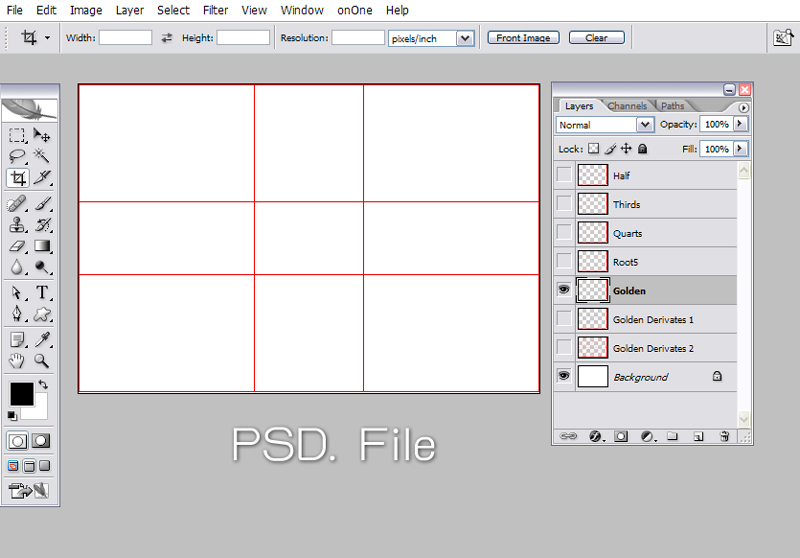
Task: Open the pixels/inch units dropdown
Action: 465,38
